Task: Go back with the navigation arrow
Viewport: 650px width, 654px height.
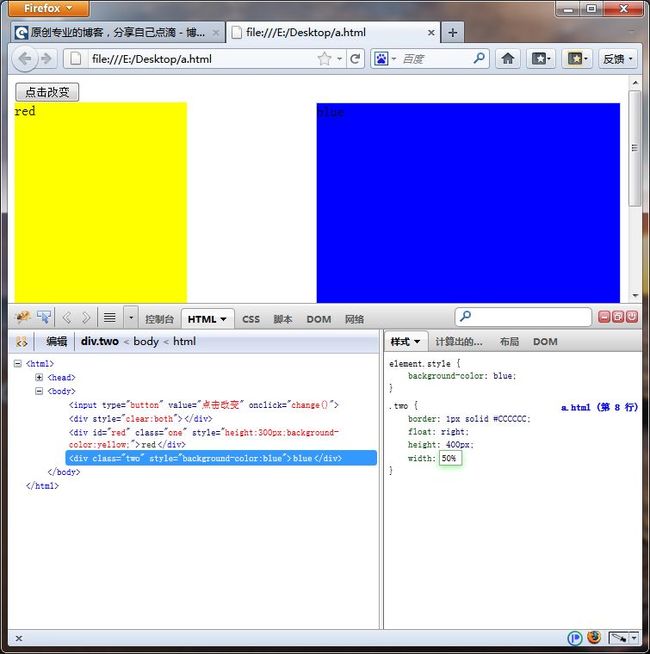Action: click(x=25, y=59)
